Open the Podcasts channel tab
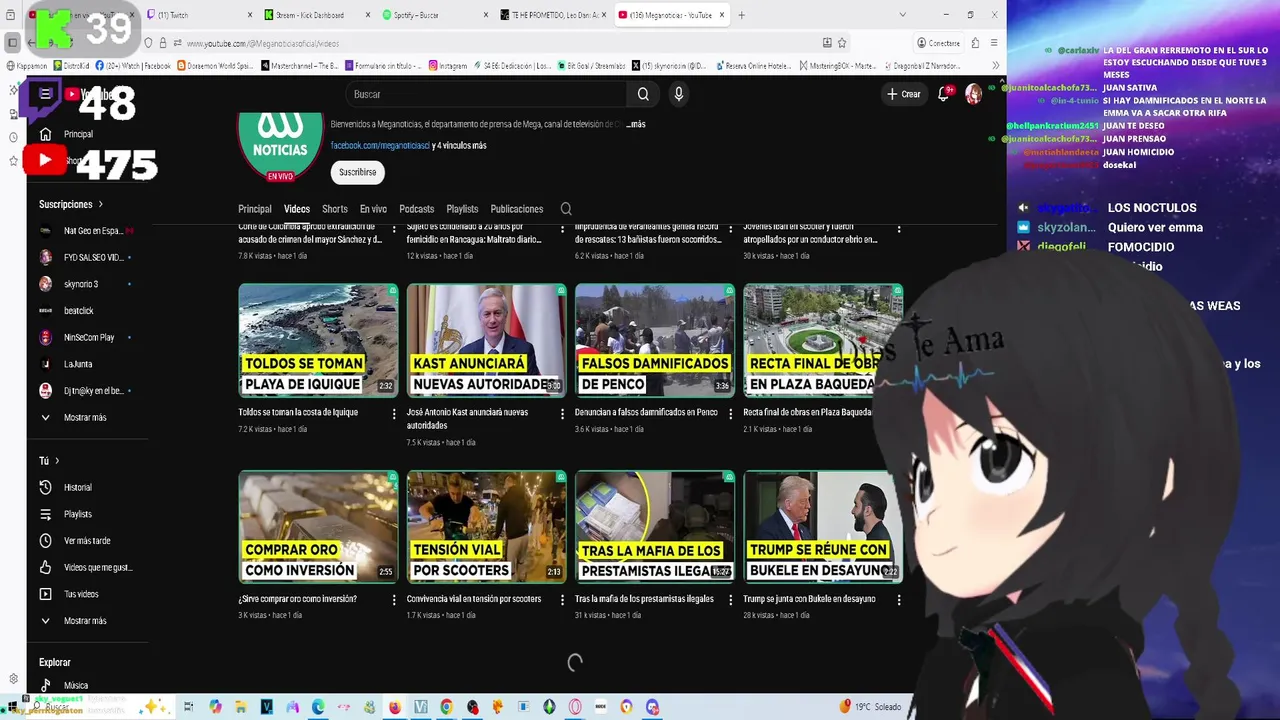 tap(416, 209)
